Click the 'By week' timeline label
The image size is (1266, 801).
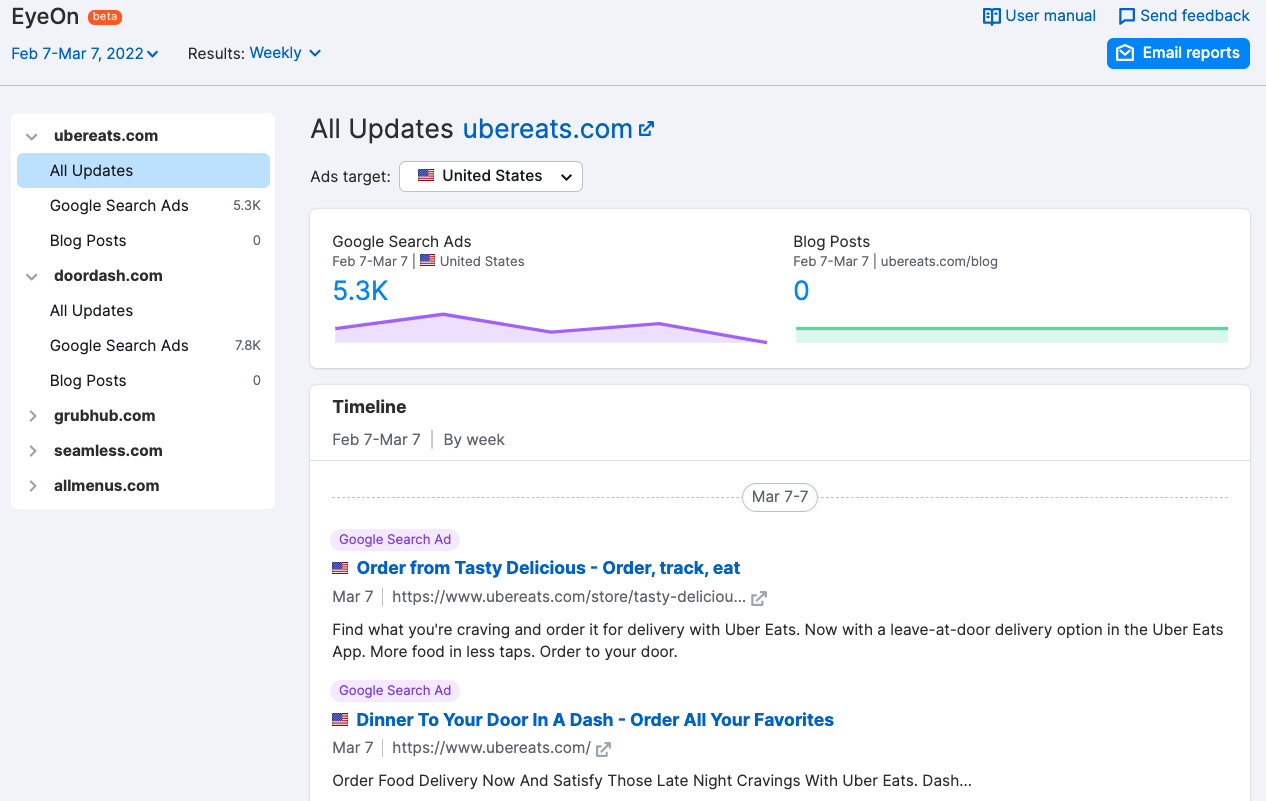474,440
